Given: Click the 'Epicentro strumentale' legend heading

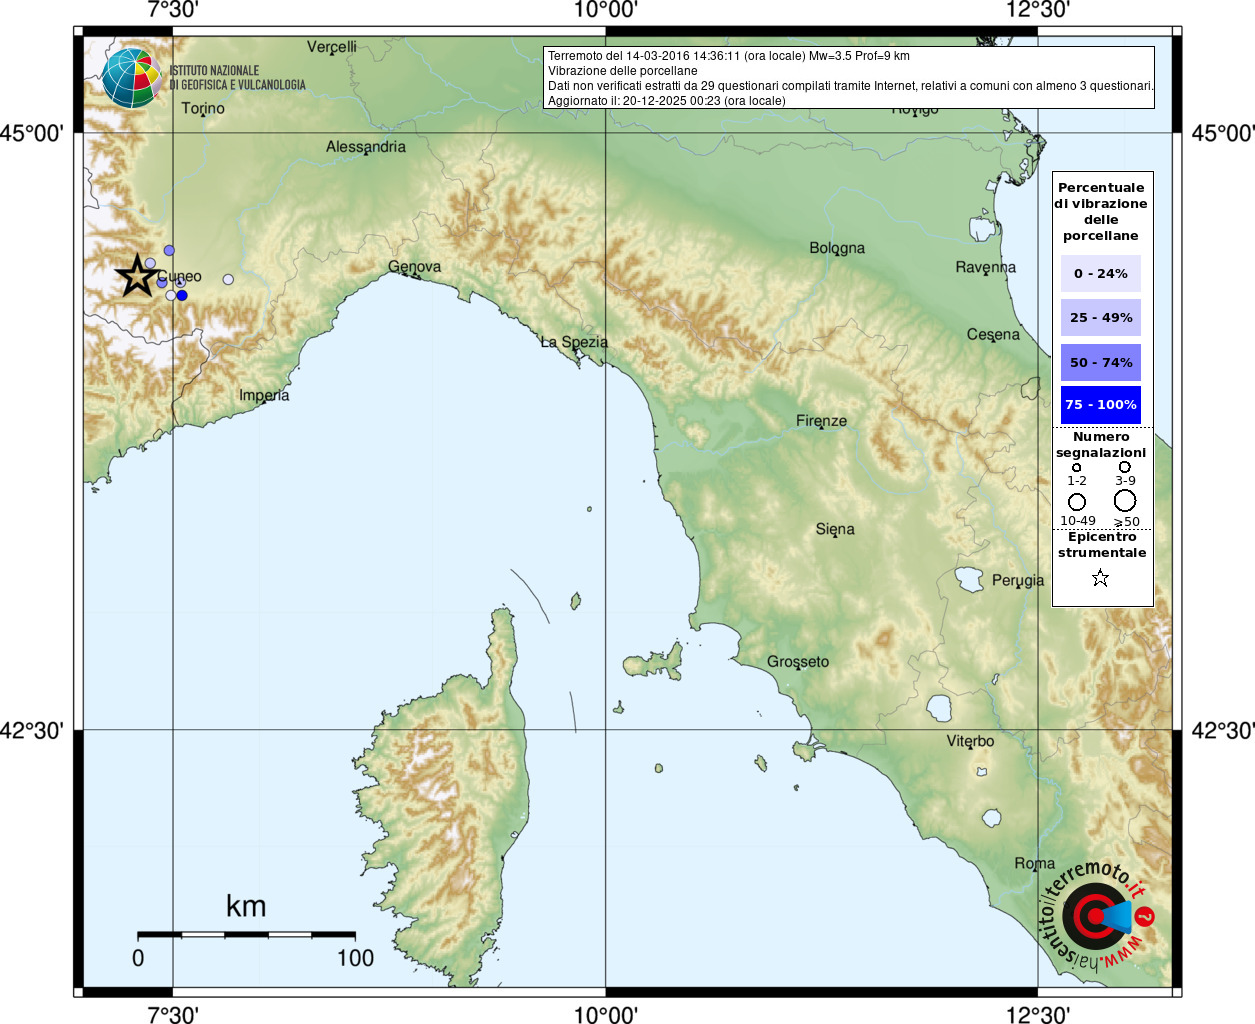Looking at the screenshot, I should point(1102,545).
